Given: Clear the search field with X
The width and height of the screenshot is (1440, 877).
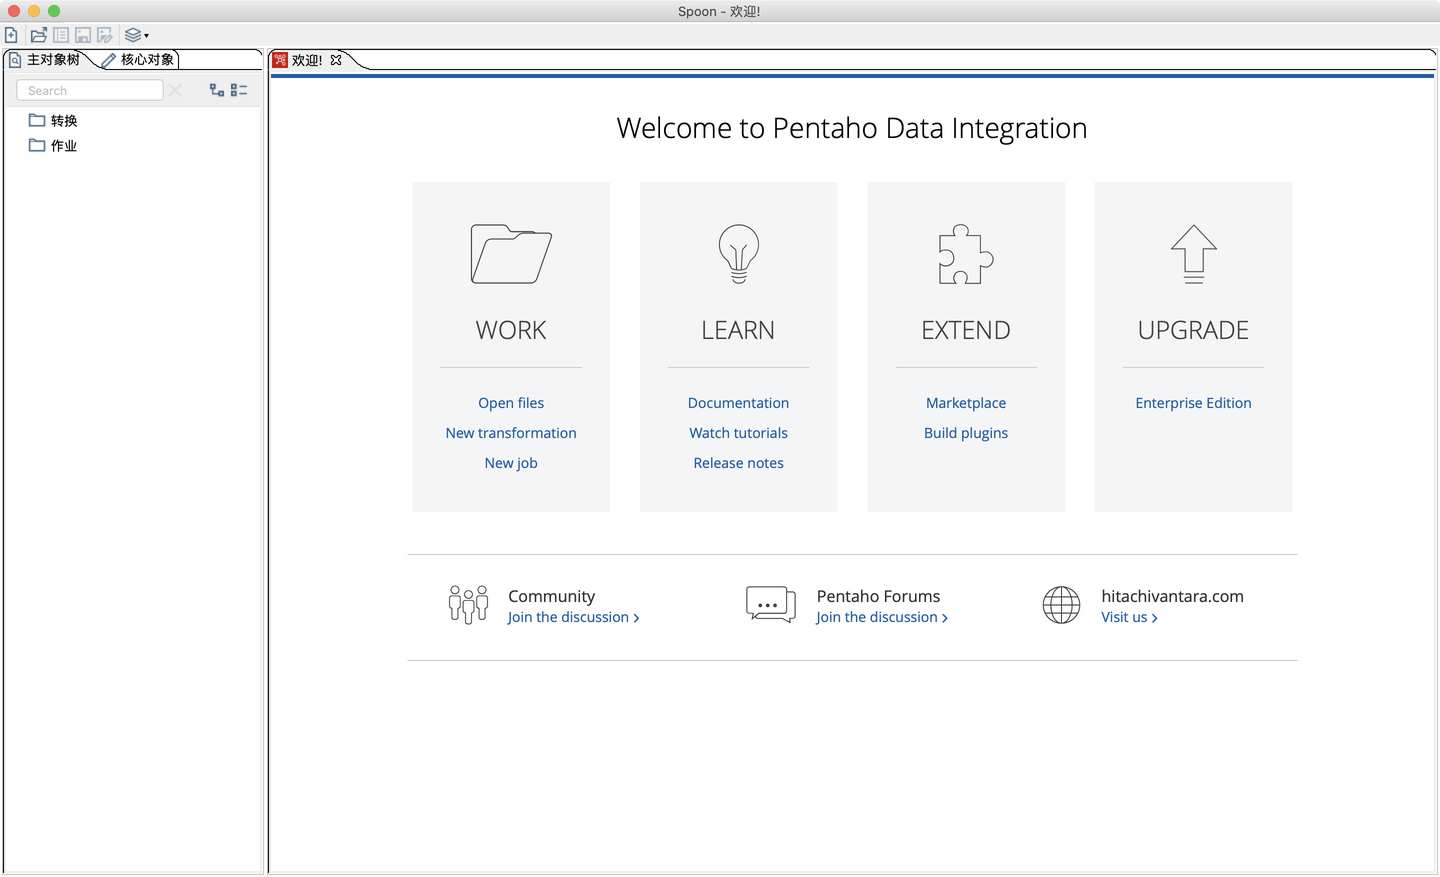Looking at the screenshot, I should (175, 90).
